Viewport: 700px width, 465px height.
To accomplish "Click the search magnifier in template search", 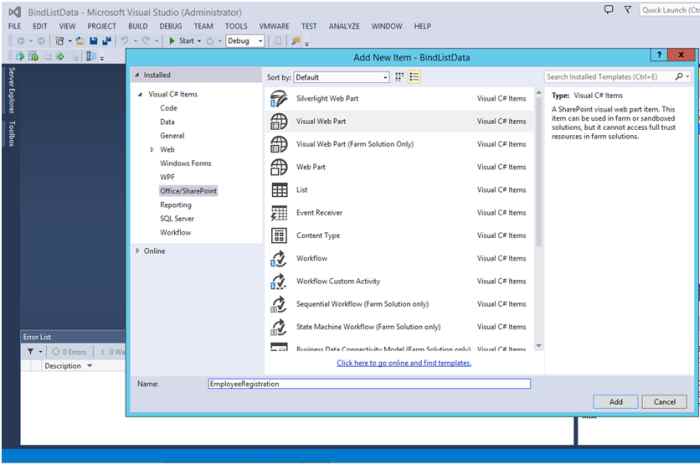I will [679, 77].
